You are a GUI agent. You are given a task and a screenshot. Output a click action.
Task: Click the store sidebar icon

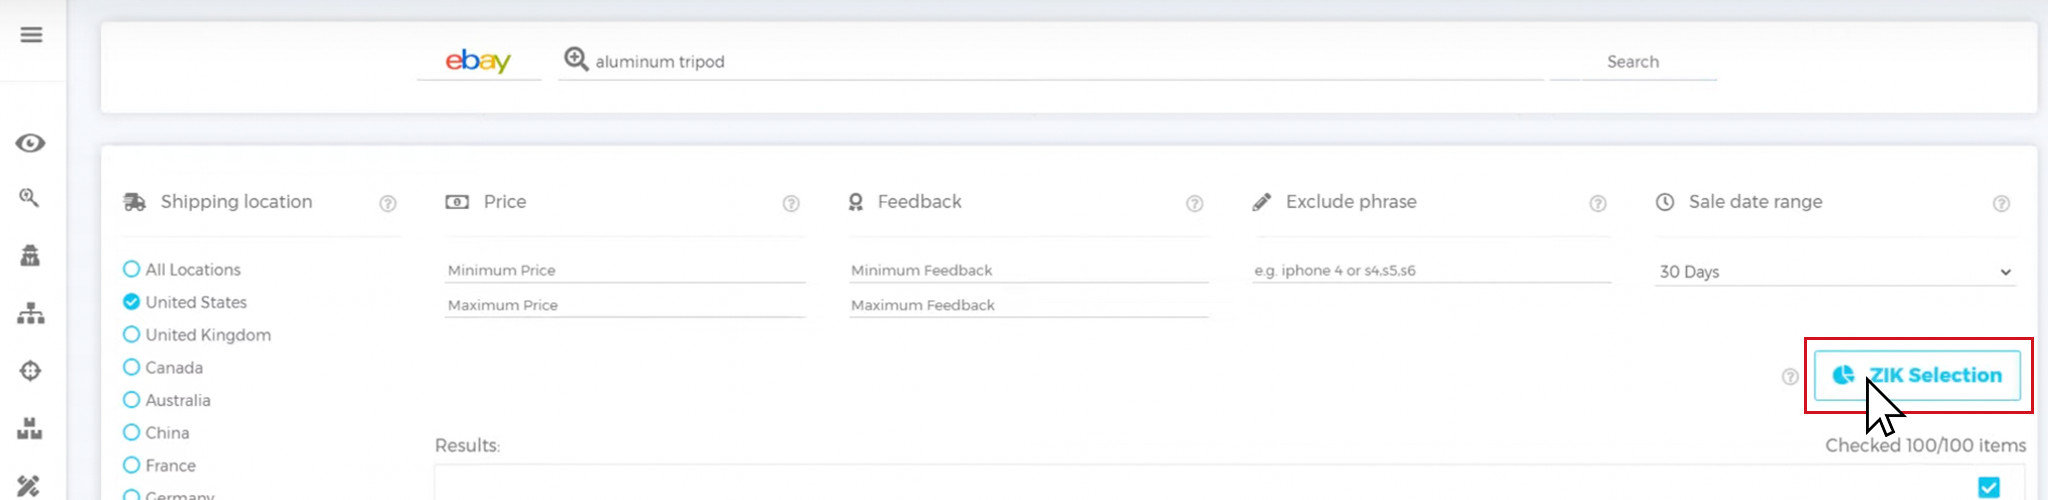click(x=30, y=255)
